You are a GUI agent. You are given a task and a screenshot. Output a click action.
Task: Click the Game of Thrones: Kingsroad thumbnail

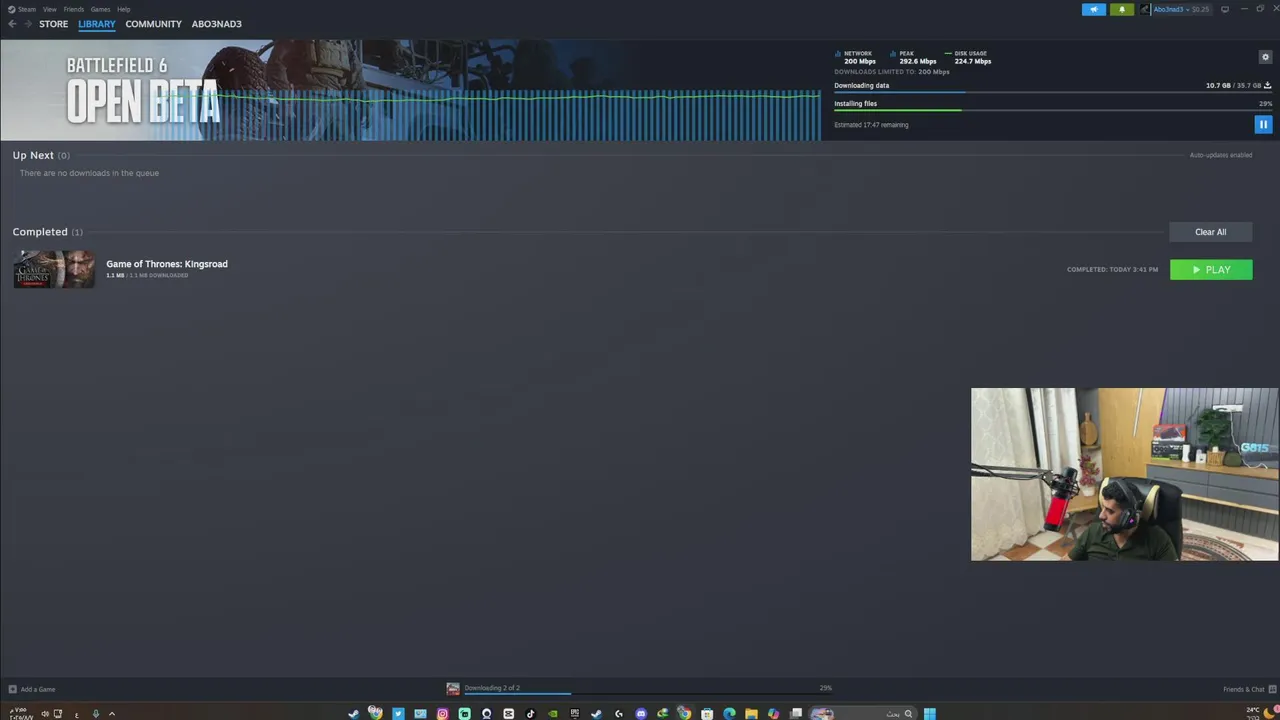[x=54, y=269]
